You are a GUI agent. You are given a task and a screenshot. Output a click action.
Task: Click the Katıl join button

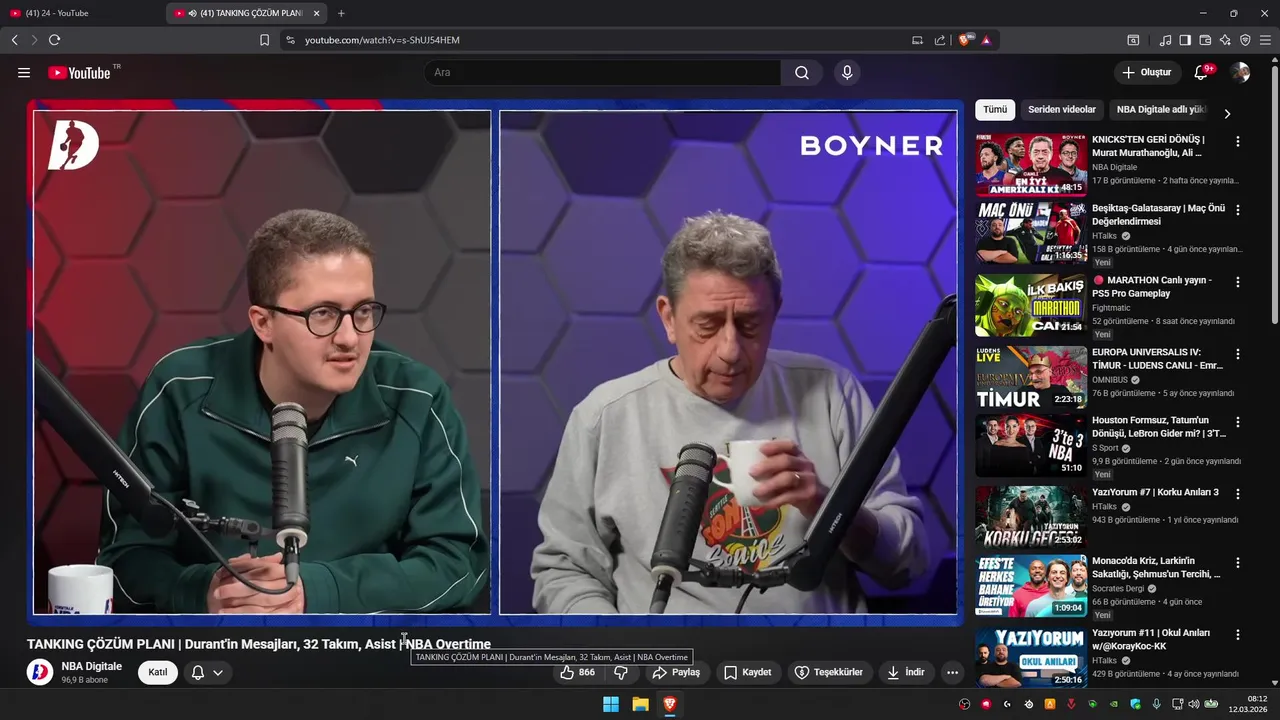158,672
